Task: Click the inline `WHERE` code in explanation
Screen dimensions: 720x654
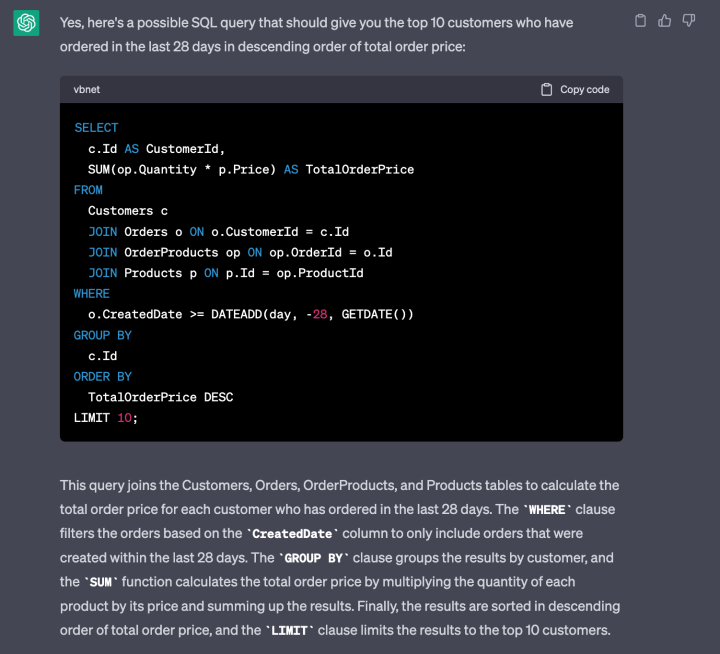Action: point(547,510)
